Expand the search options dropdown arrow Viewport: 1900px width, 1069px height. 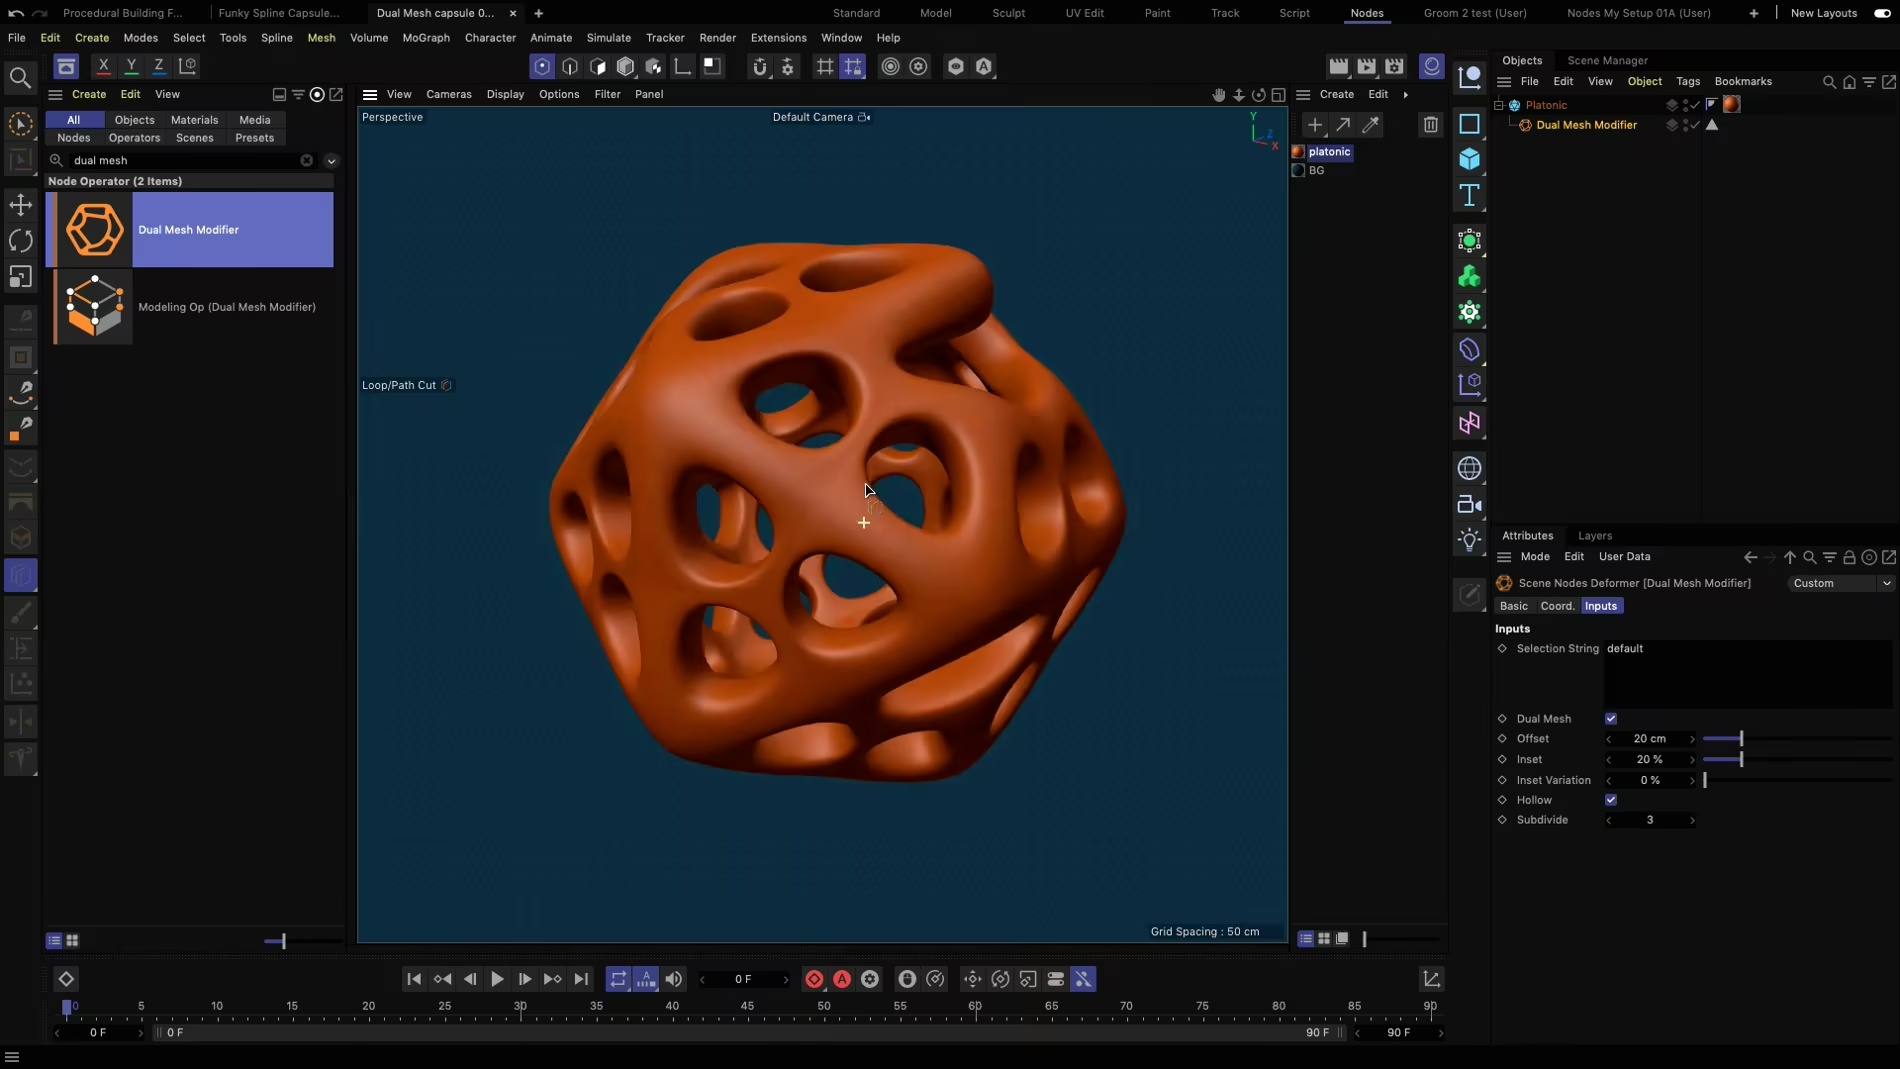click(x=331, y=161)
